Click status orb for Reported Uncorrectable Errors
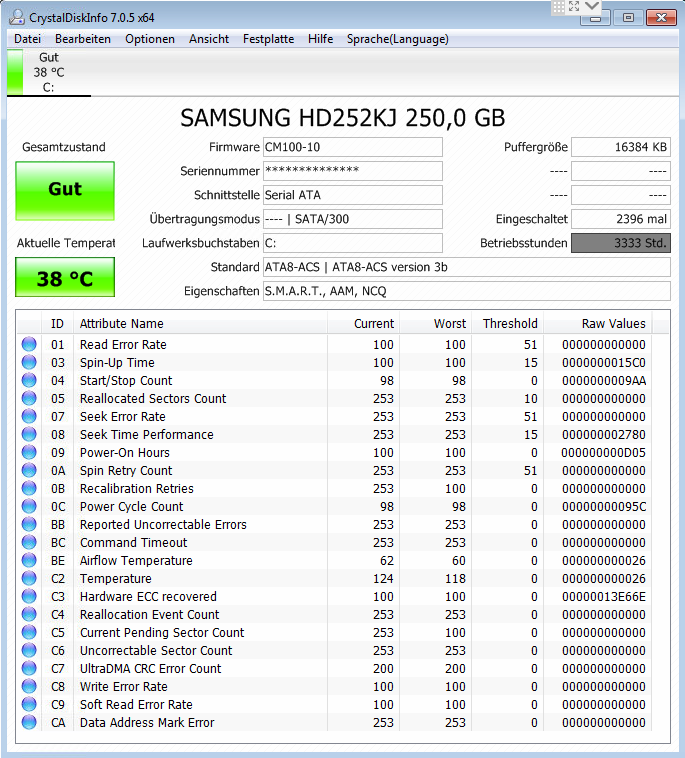685x758 pixels. coord(29,524)
